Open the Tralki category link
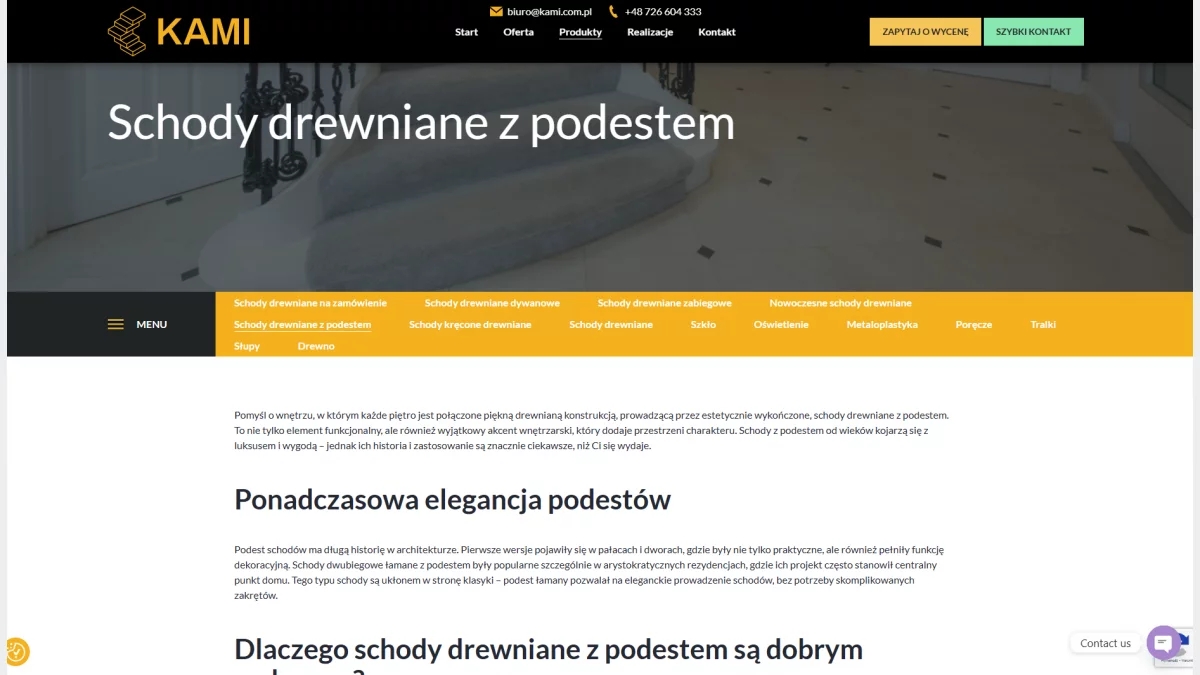The height and width of the screenshot is (675, 1200). 1043,325
